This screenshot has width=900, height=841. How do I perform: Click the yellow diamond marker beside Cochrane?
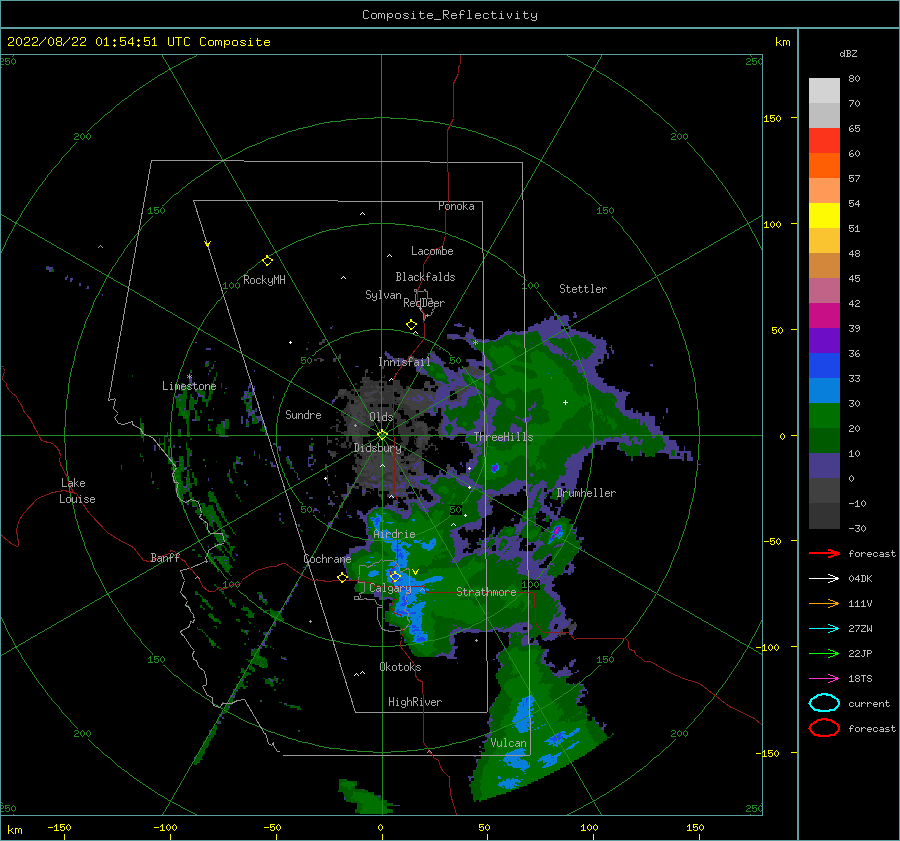pos(343,578)
